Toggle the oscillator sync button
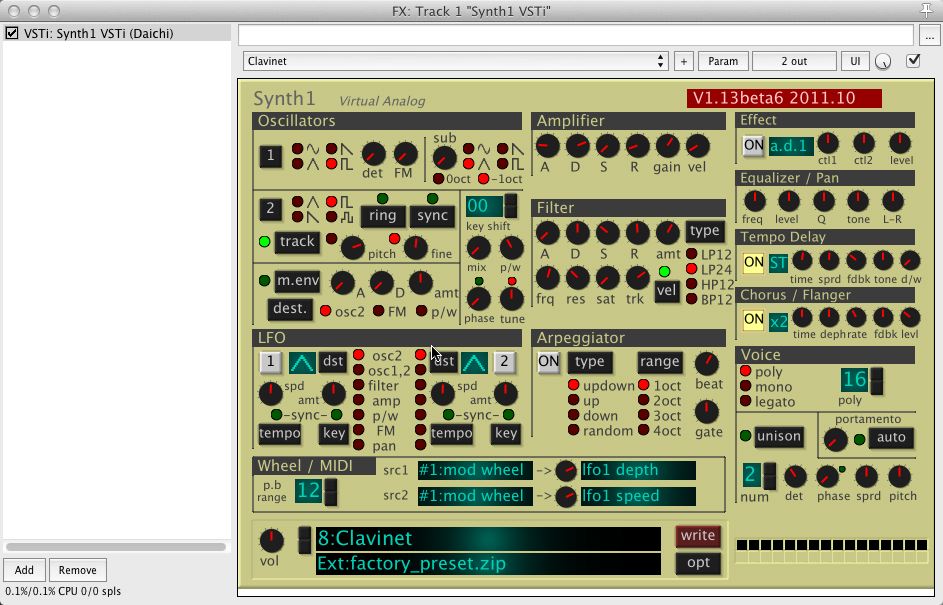 pyautogui.click(x=432, y=216)
